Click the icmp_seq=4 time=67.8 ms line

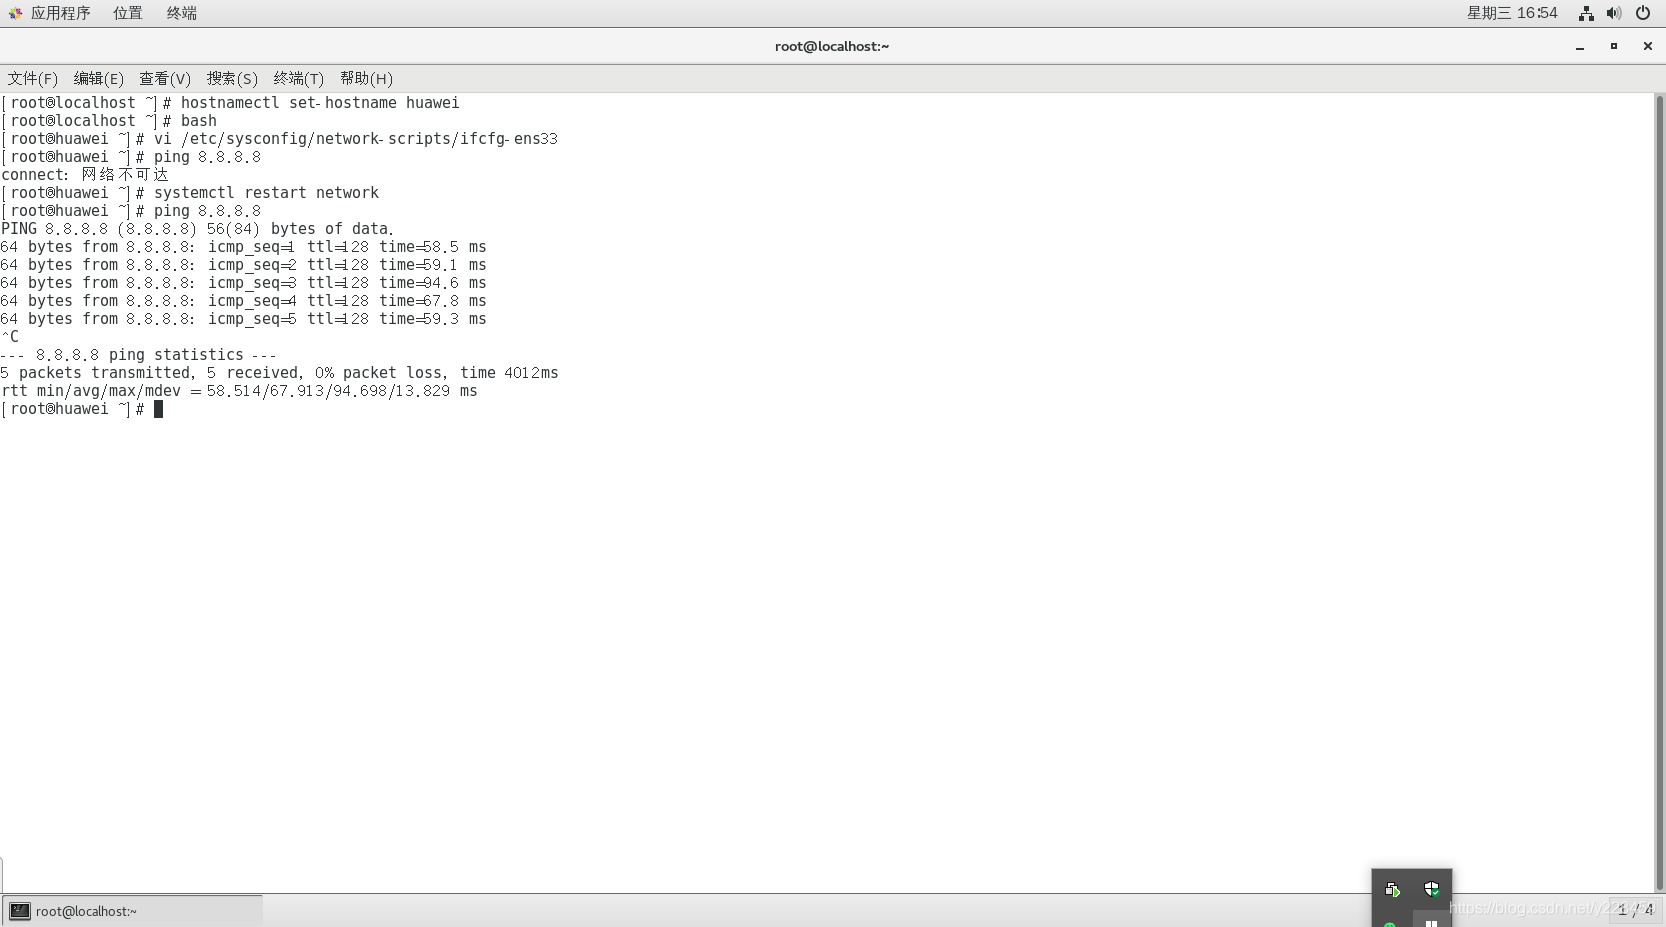(244, 301)
